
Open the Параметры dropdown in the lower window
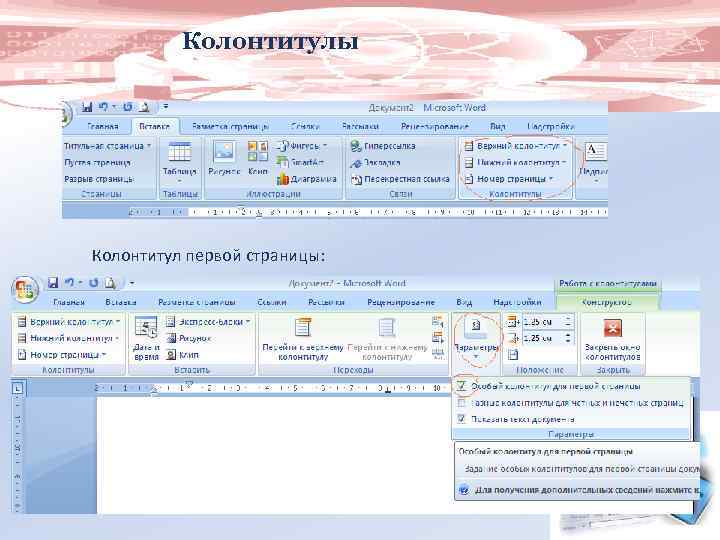pos(476,339)
